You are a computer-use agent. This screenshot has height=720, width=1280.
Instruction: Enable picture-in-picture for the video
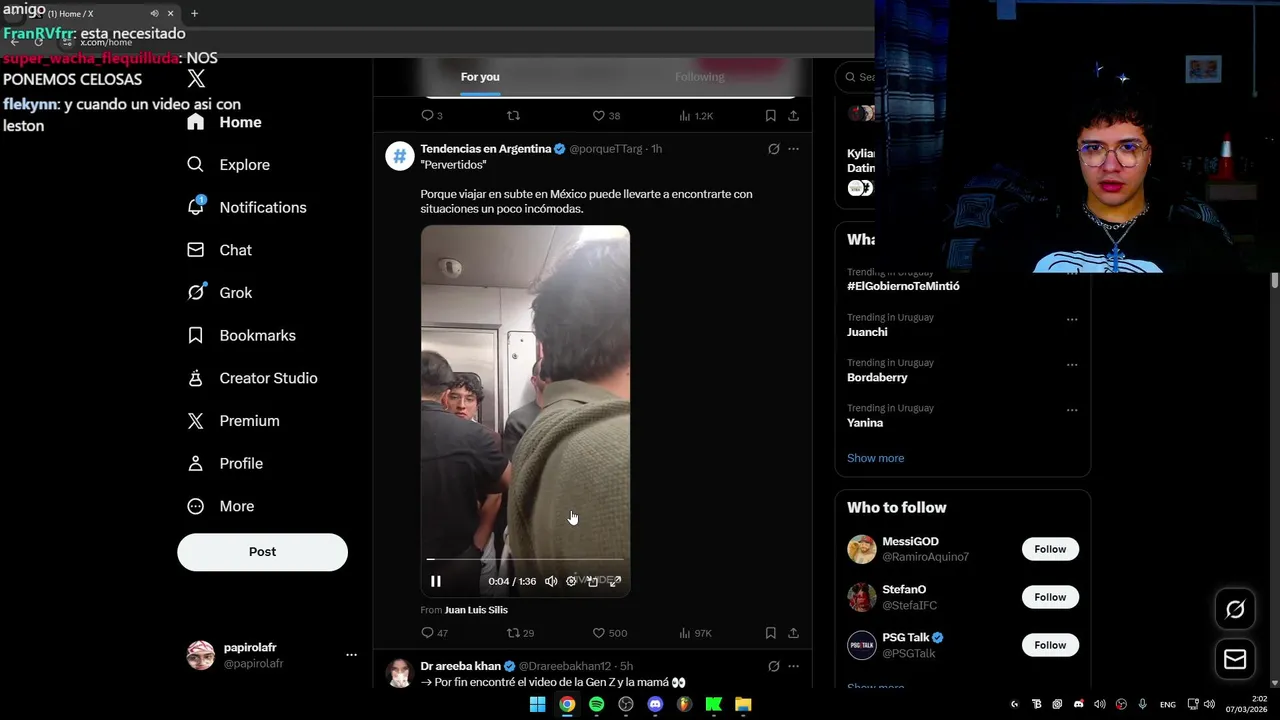593,581
